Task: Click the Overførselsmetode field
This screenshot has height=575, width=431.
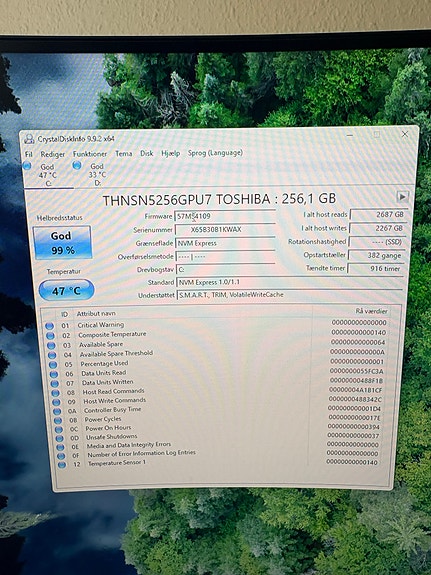Action: click(225, 256)
